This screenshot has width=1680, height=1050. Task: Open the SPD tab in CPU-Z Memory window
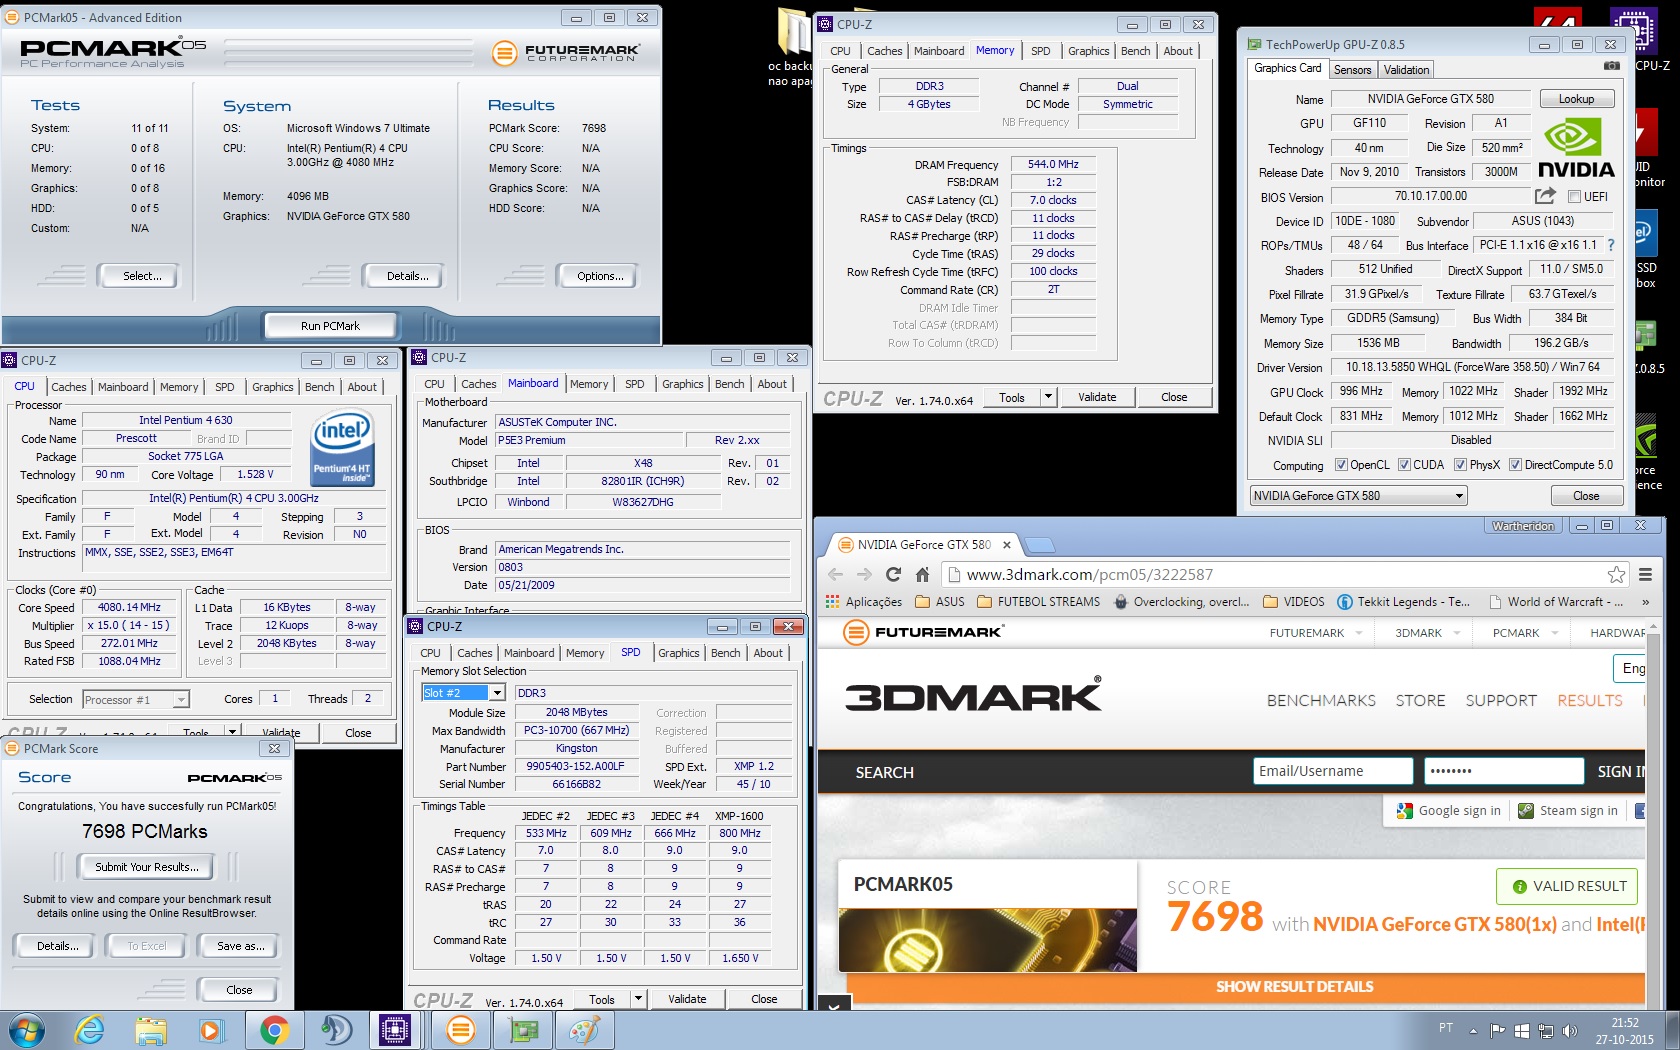tap(1041, 51)
